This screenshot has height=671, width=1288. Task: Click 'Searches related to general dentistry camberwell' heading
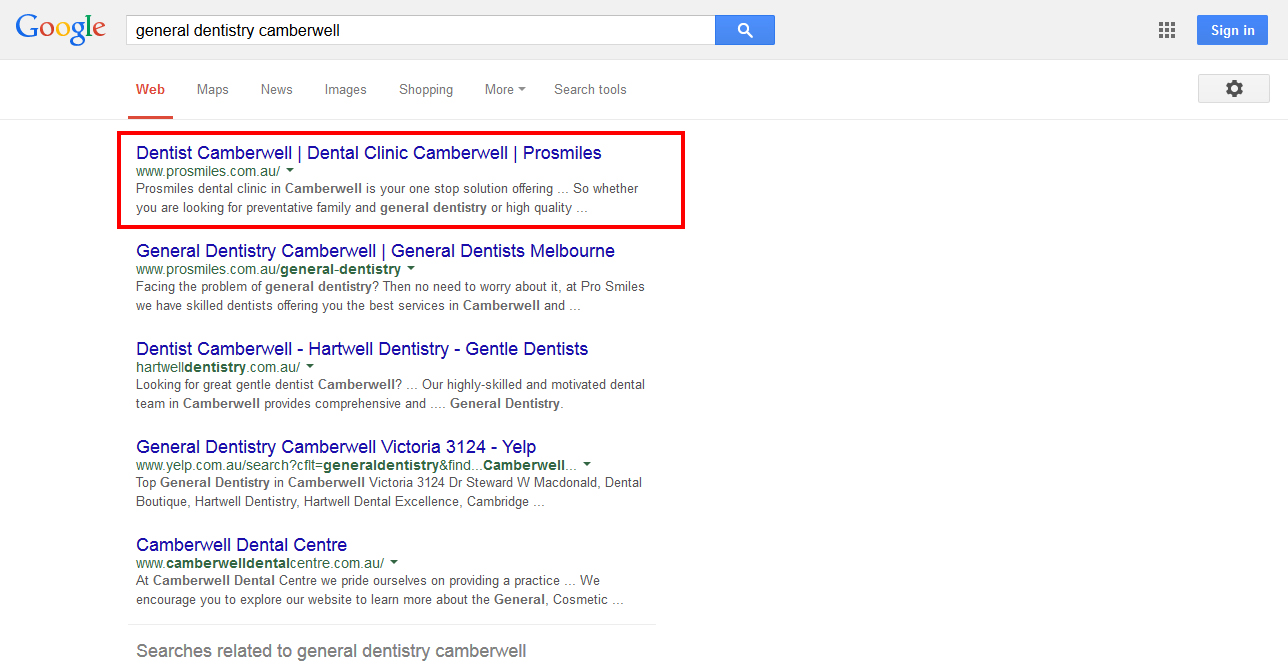coord(331,651)
